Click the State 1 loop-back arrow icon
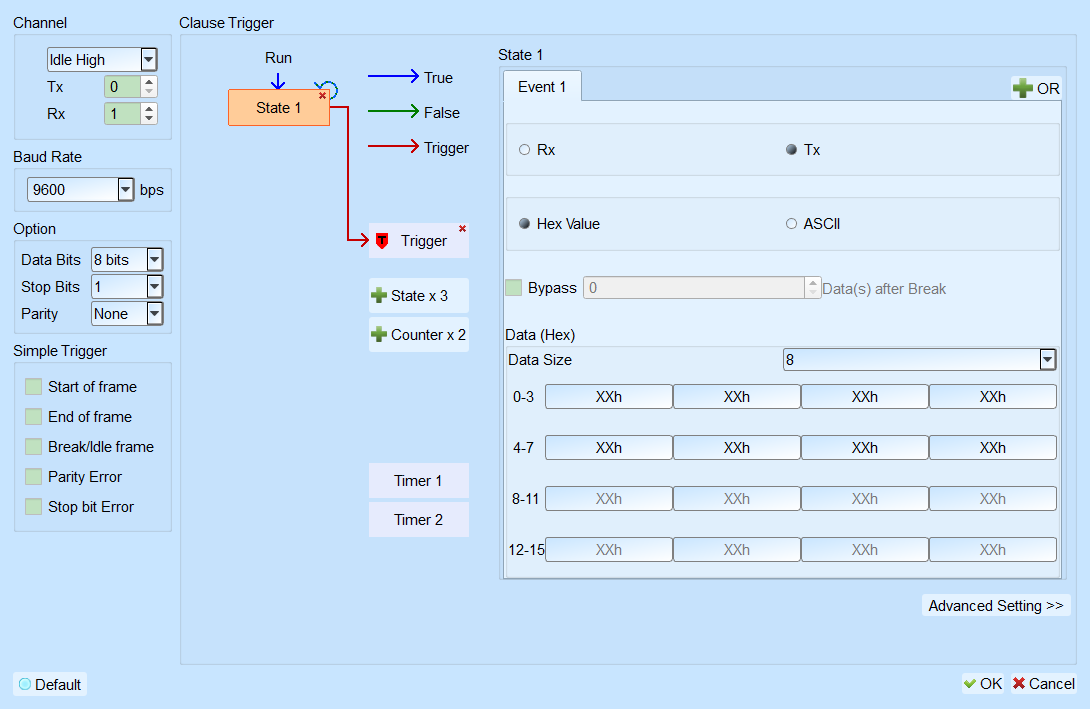Image resolution: width=1090 pixels, height=709 pixels. click(328, 89)
